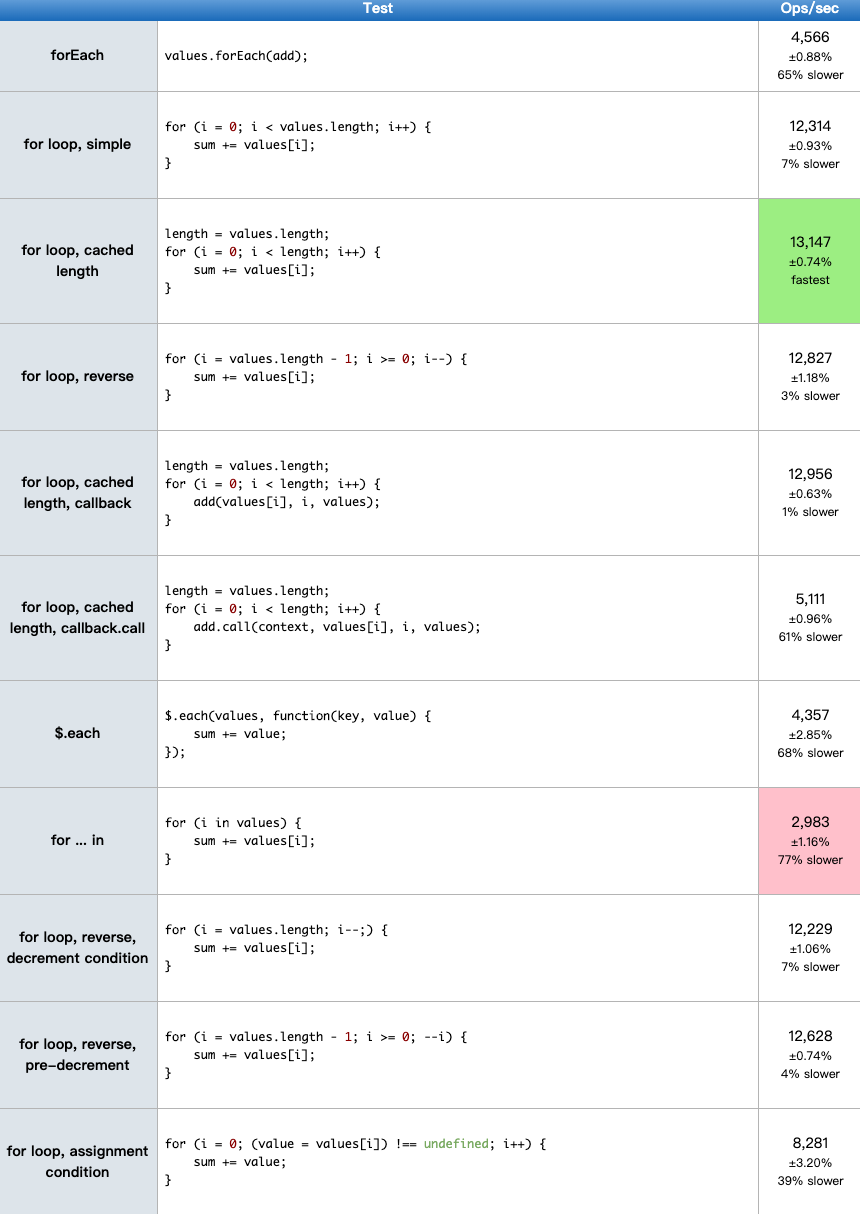Select the "for ... in" row label
The height and width of the screenshot is (1214, 860).
point(78,840)
